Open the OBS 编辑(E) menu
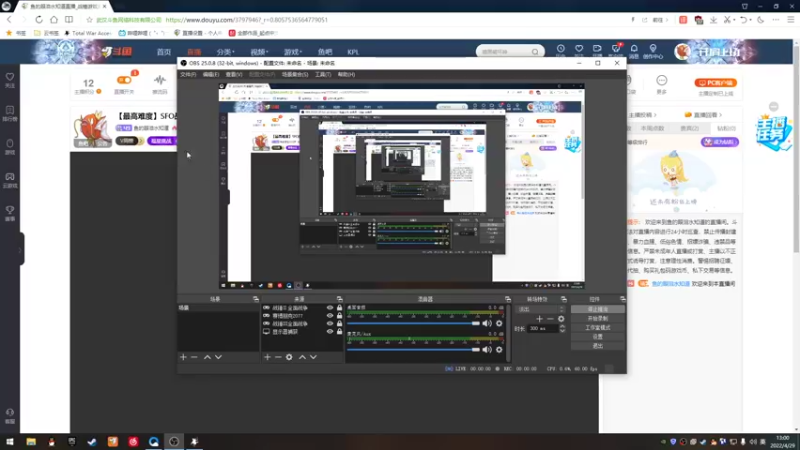800x450 pixels. pos(211,74)
